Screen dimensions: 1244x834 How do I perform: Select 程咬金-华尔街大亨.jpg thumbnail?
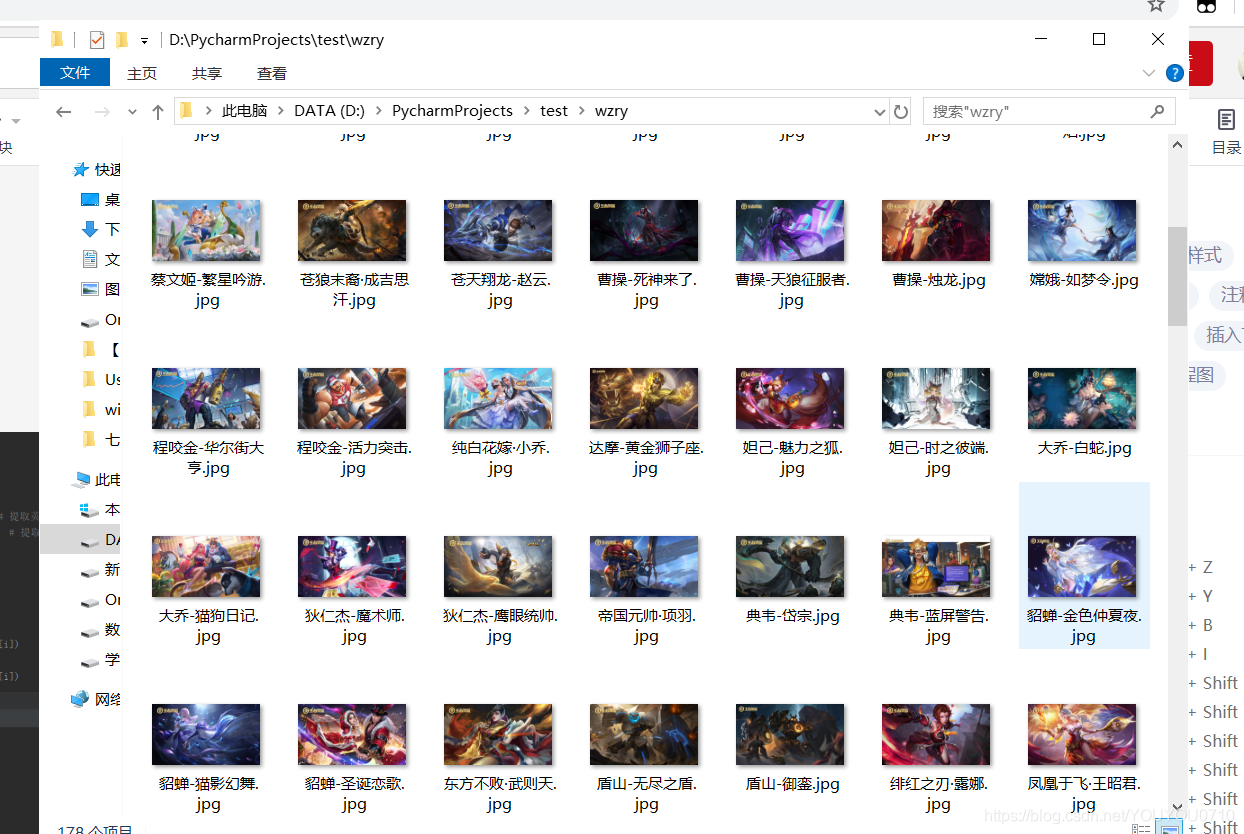click(x=206, y=399)
